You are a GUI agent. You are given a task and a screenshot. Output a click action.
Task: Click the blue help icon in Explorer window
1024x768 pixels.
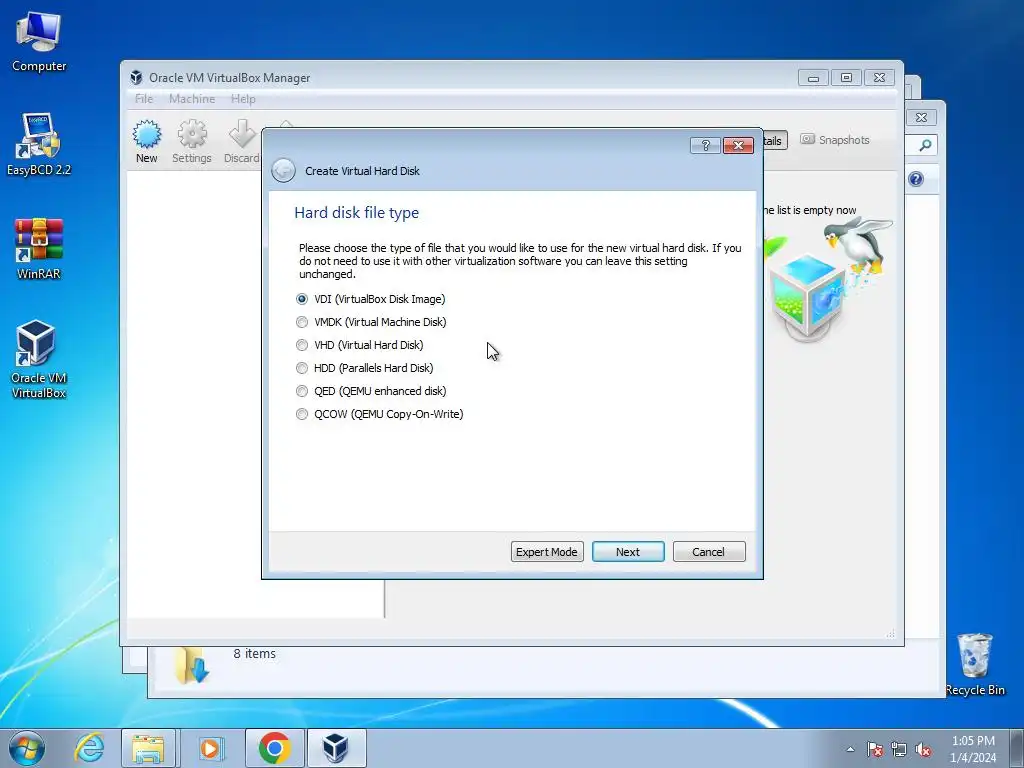(x=916, y=179)
